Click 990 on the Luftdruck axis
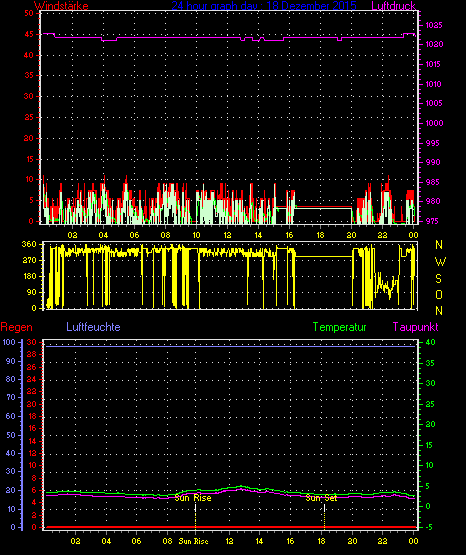 (x=433, y=162)
